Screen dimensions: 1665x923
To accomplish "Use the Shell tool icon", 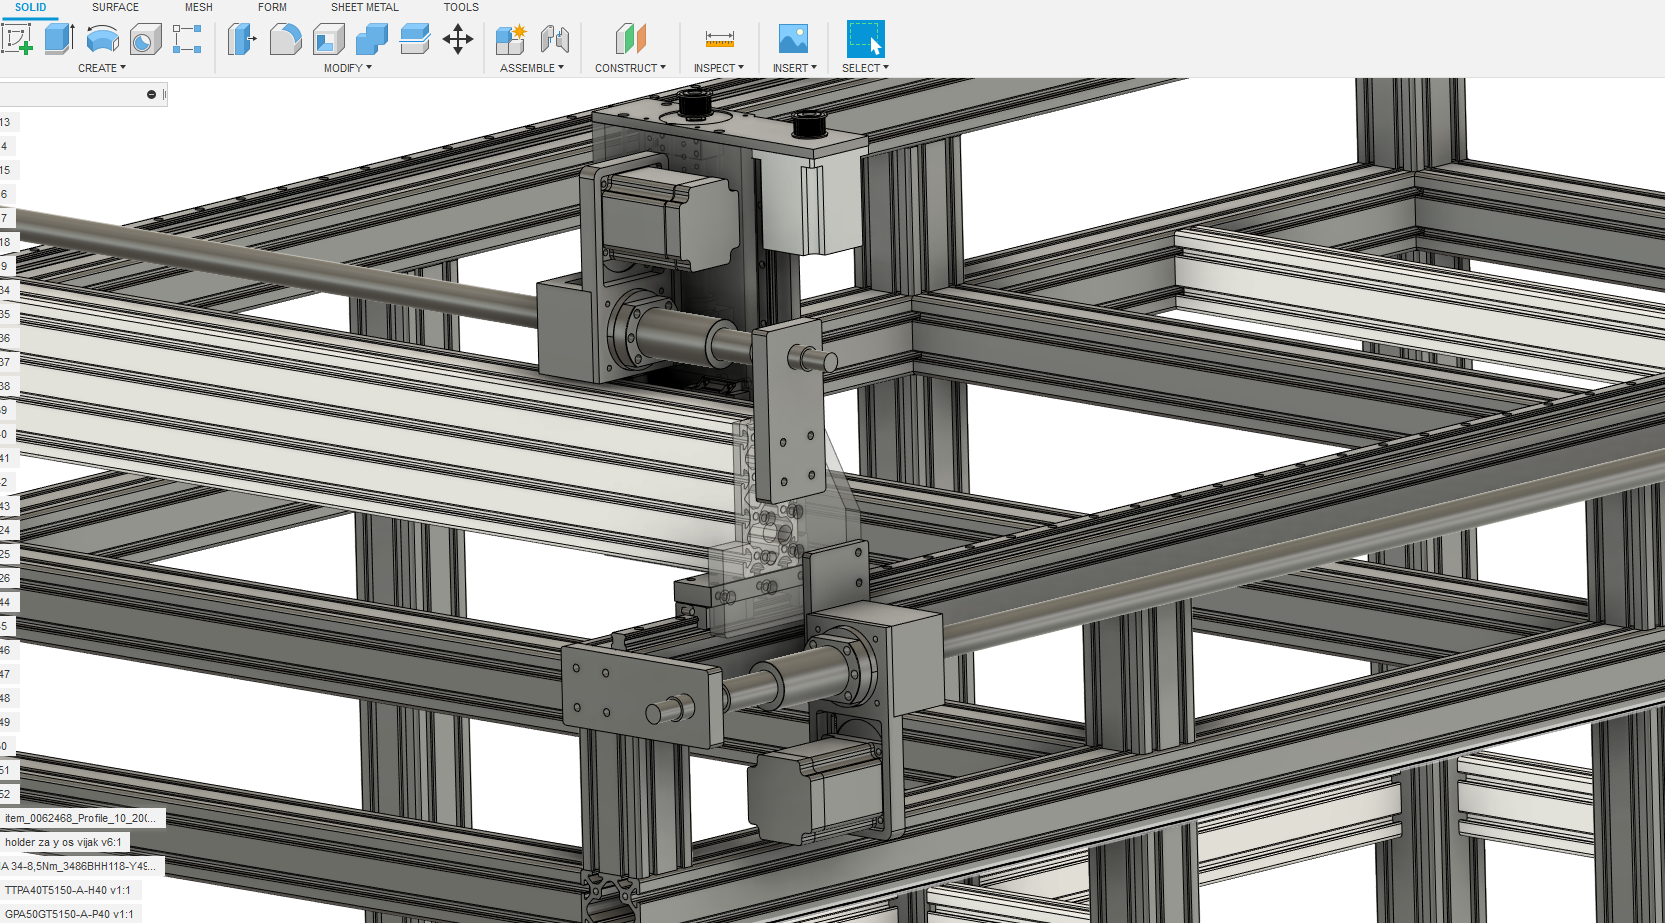I will click(x=328, y=39).
